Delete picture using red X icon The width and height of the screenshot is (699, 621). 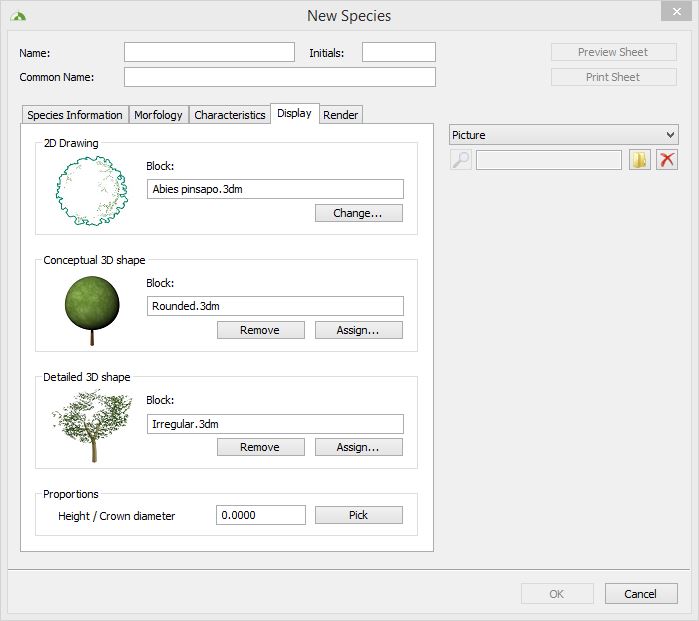[667, 160]
